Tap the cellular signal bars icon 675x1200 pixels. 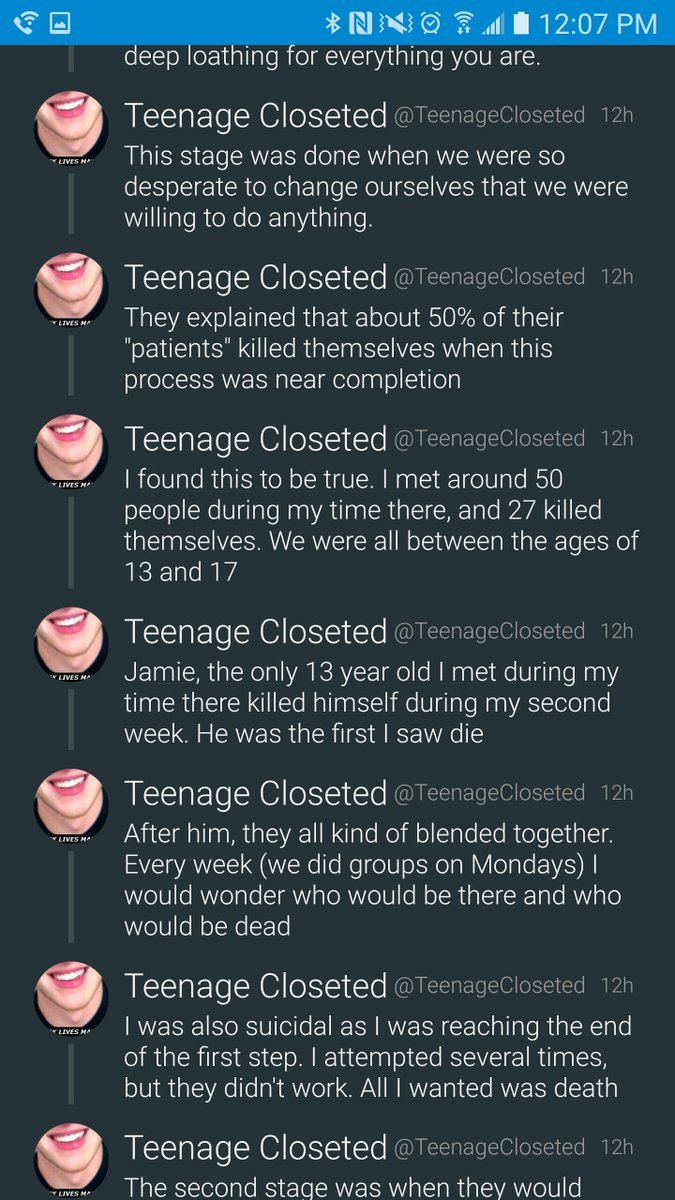[x=494, y=21]
